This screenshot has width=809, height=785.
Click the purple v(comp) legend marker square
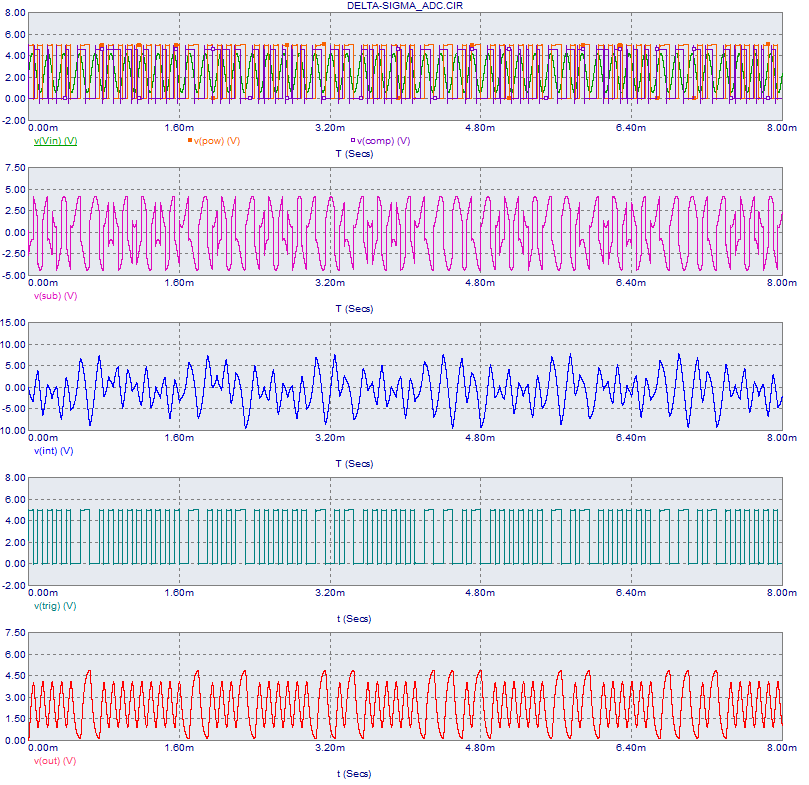351,141
